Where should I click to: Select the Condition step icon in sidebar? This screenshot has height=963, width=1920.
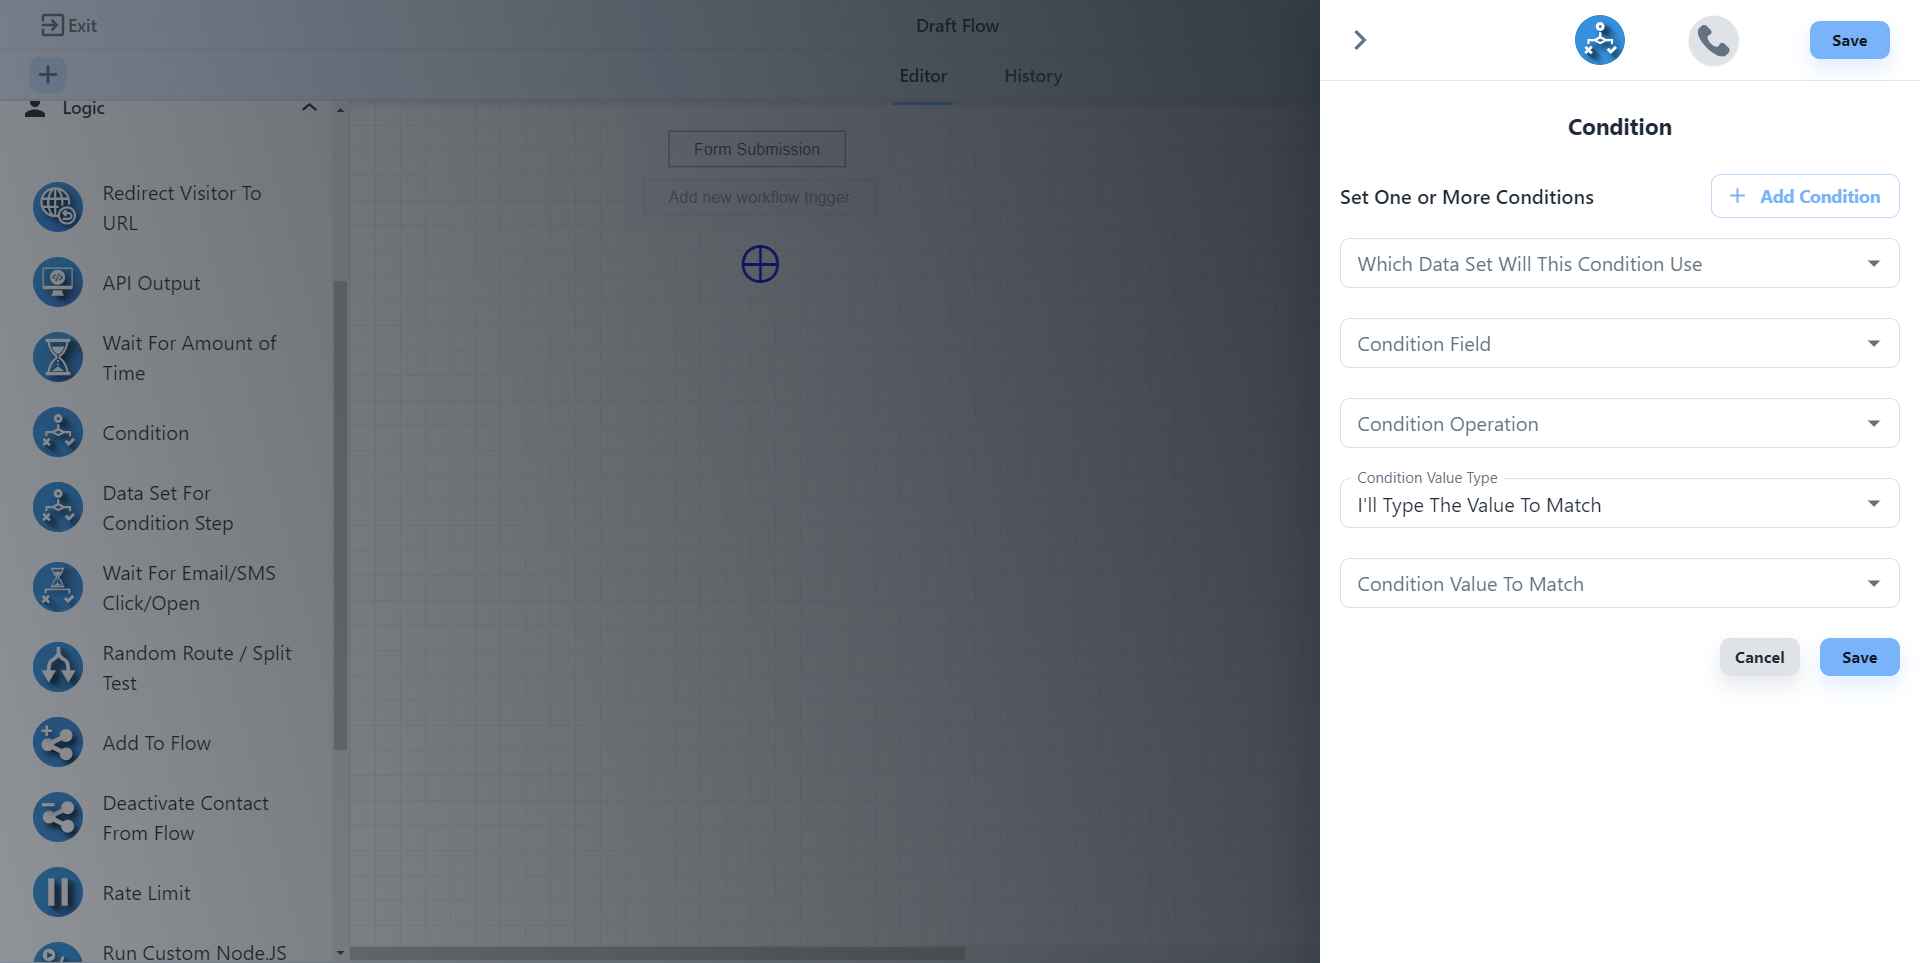tap(58, 433)
